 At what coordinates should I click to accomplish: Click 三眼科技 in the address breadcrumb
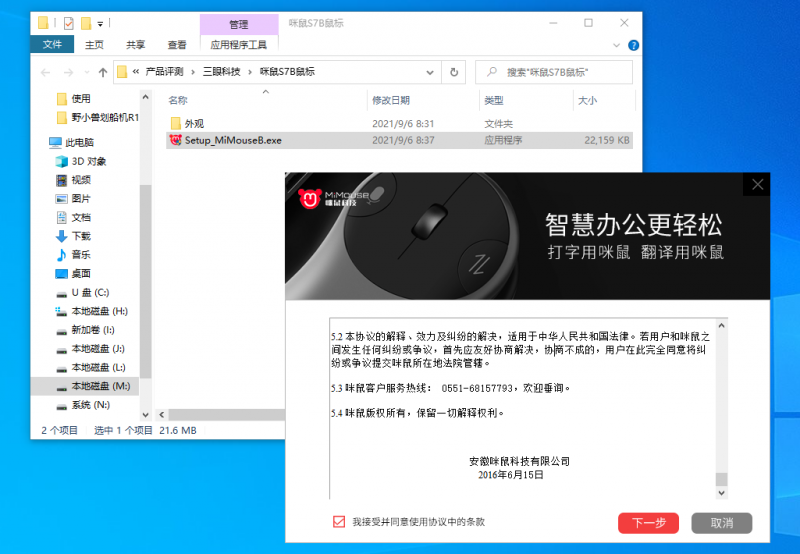pyautogui.click(x=221, y=72)
